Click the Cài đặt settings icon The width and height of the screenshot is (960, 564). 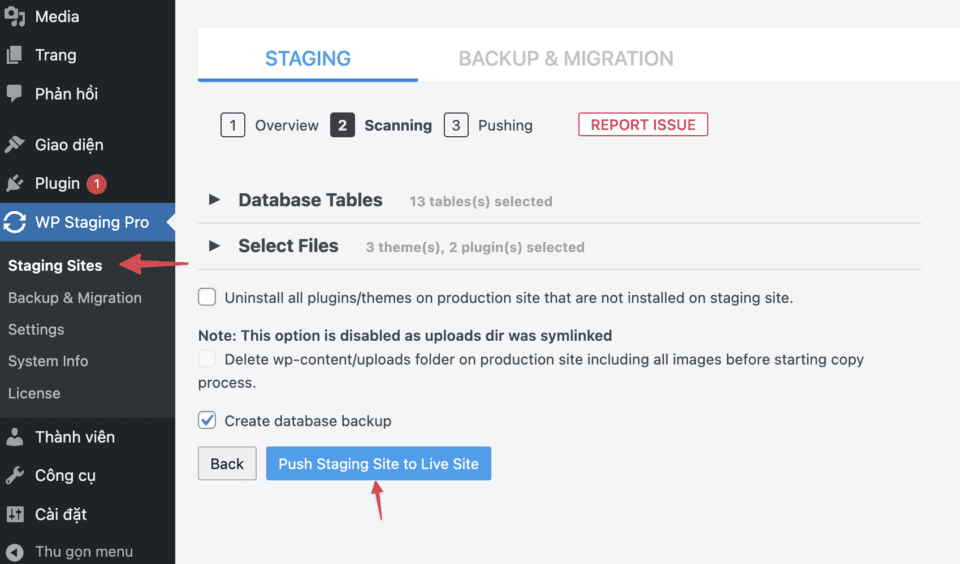pos(15,514)
